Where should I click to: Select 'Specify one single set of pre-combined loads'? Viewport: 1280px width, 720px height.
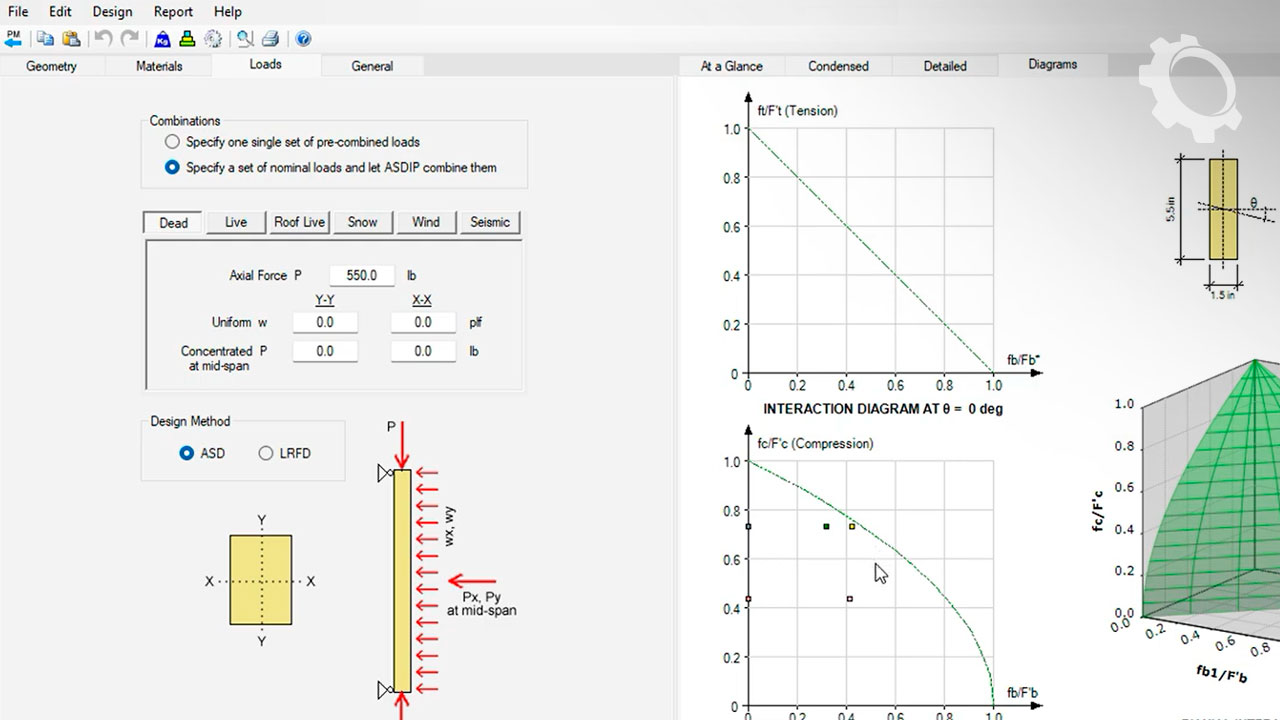coord(173,142)
